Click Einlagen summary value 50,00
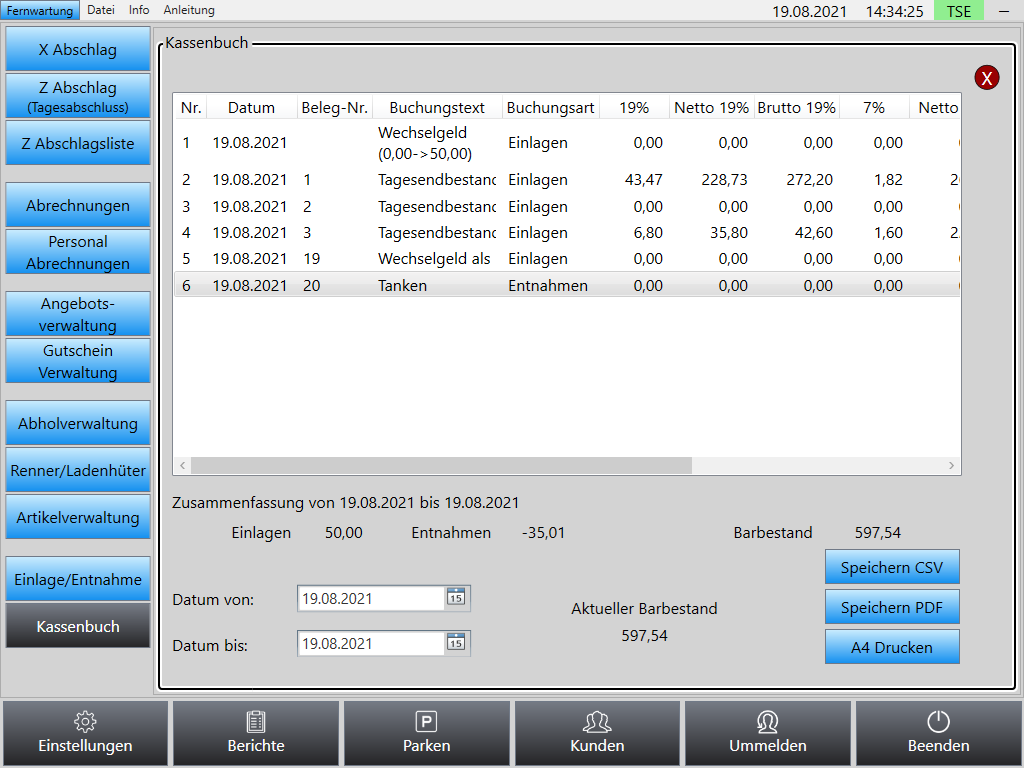 pyautogui.click(x=344, y=532)
